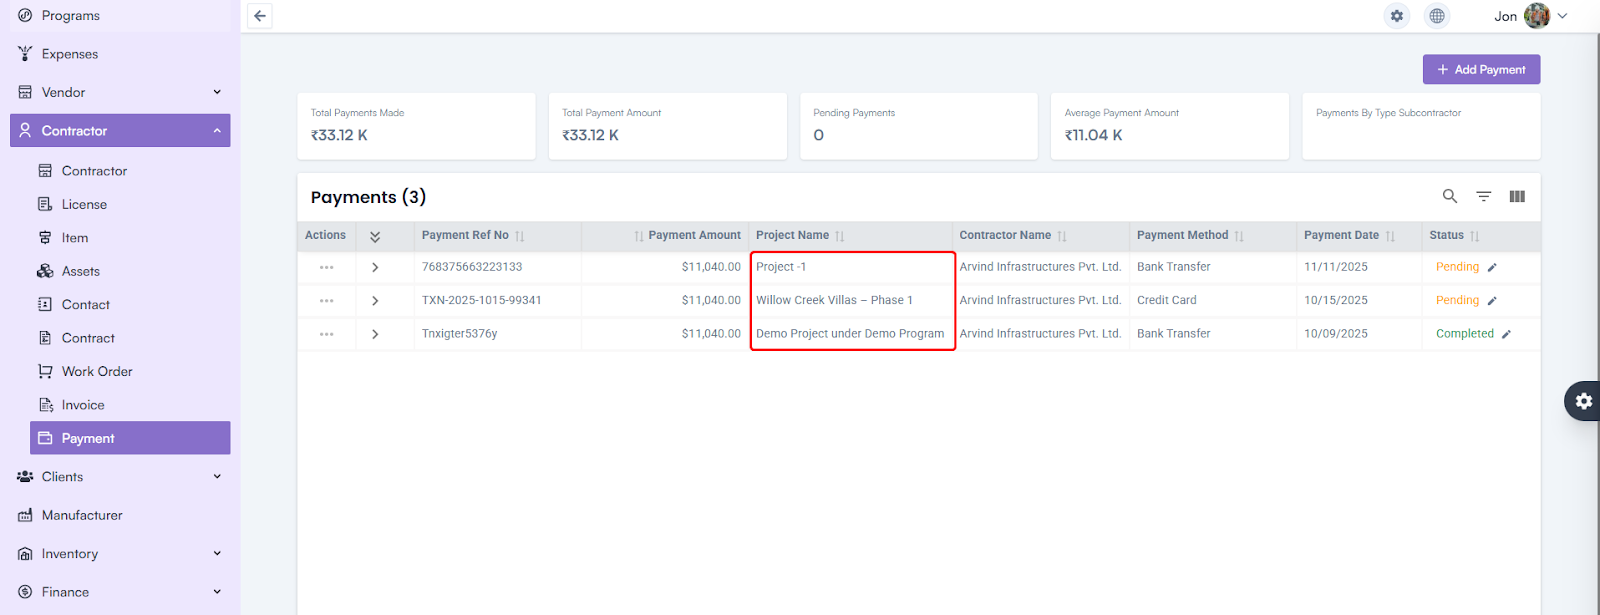Viewport: 1600px width, 615px height.
Task: Open the search icon in Payments table
Action: coord(1449,196)
